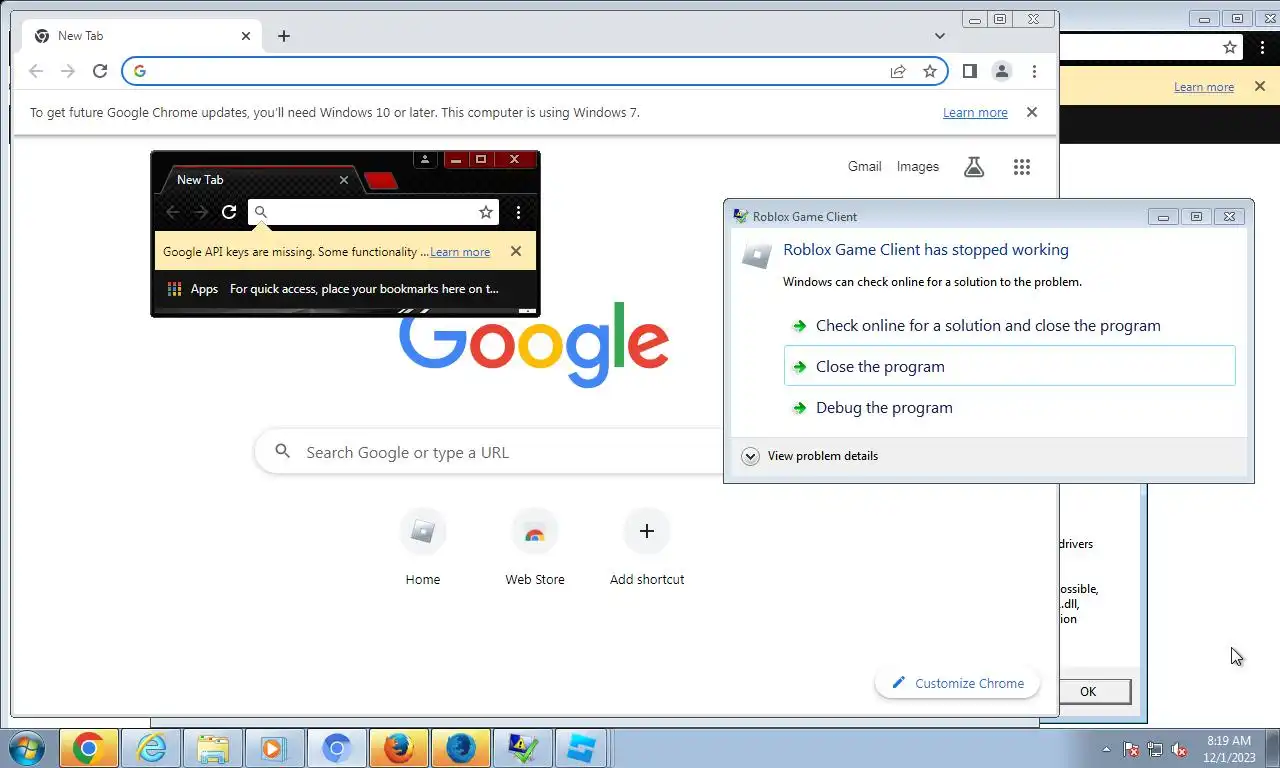This screenshot has height=768, width=1280.
Task: Click address box in dark Chrome window
Action: 372,212
